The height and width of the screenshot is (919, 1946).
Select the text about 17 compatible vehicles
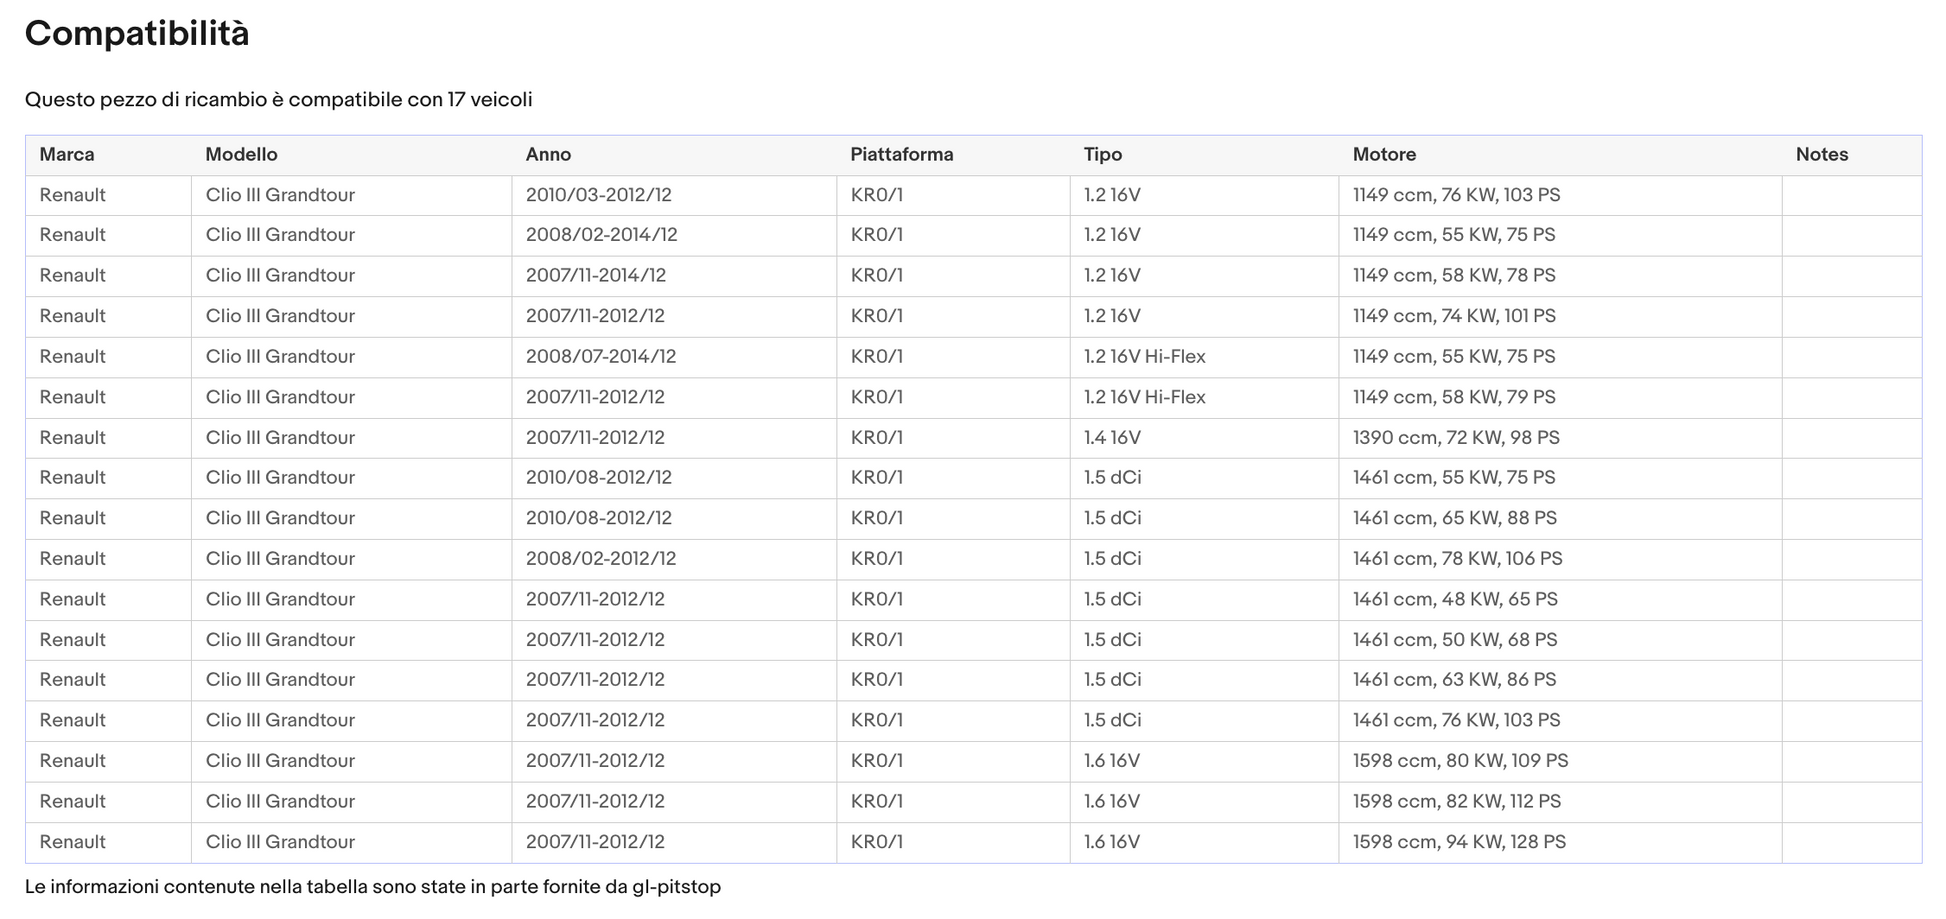tap(279, 100)
